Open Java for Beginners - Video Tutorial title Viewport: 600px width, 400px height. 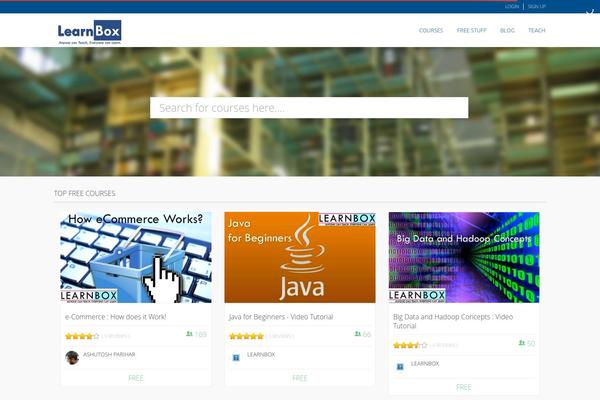point(281,317)
